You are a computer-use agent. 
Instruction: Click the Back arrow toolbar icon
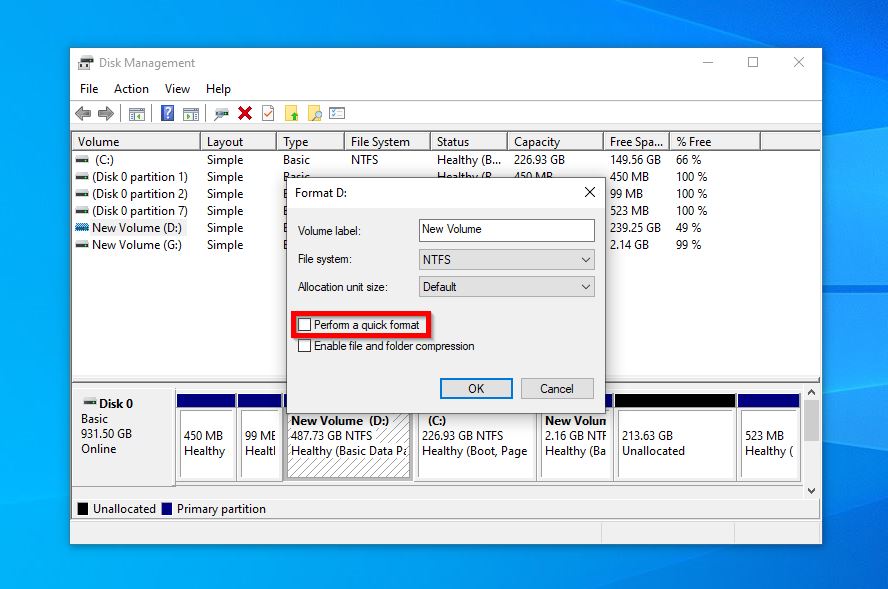click(83, 113)
